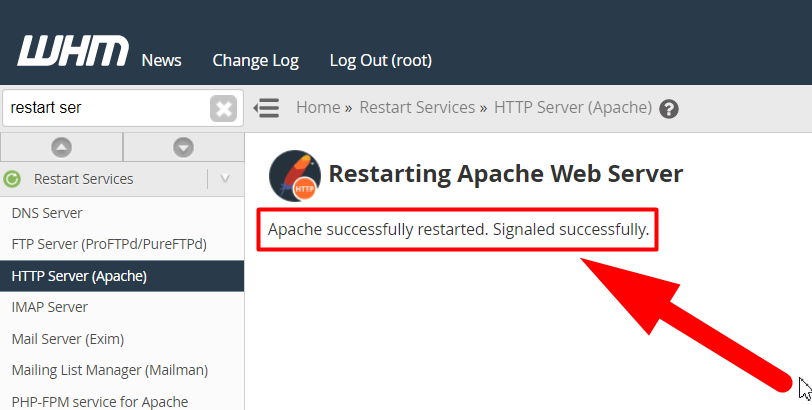Collapse Restart Services with chevron
The height and width of the screenshot is (410, 812).
[x=225, y=179]
